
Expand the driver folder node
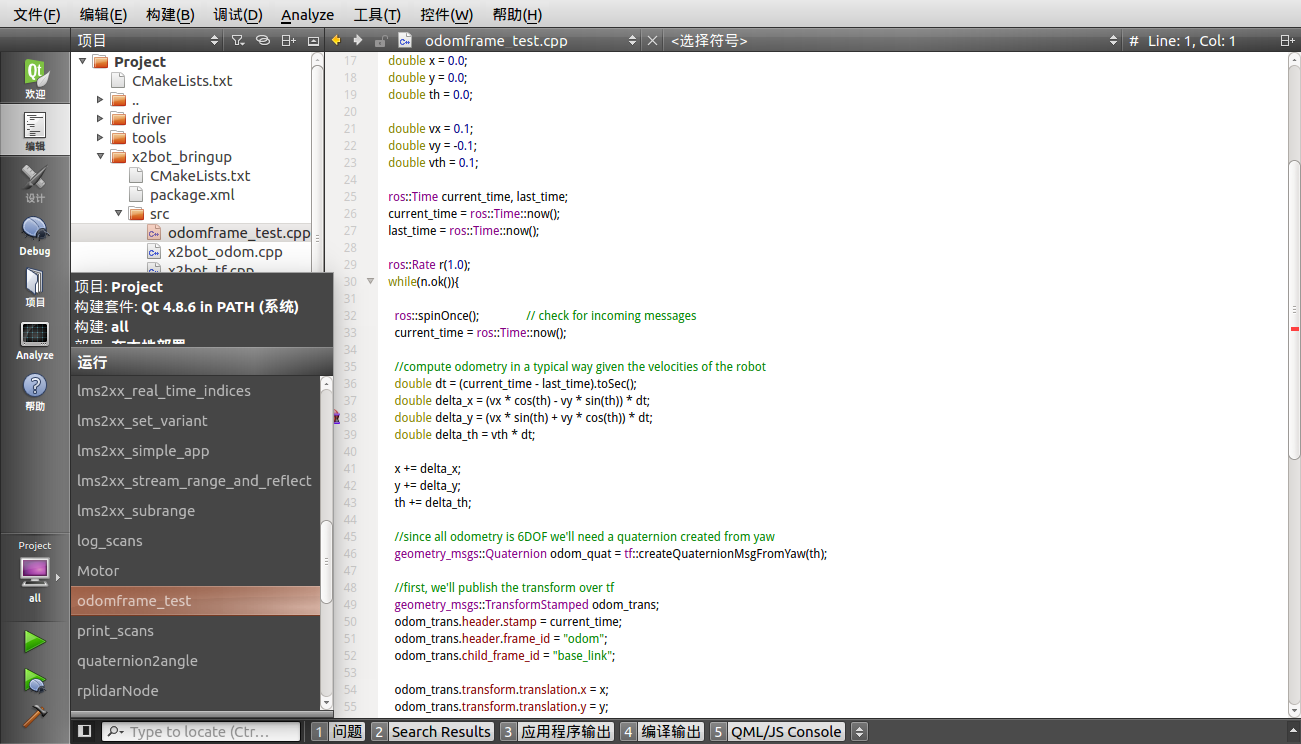(x=100, y=118)
